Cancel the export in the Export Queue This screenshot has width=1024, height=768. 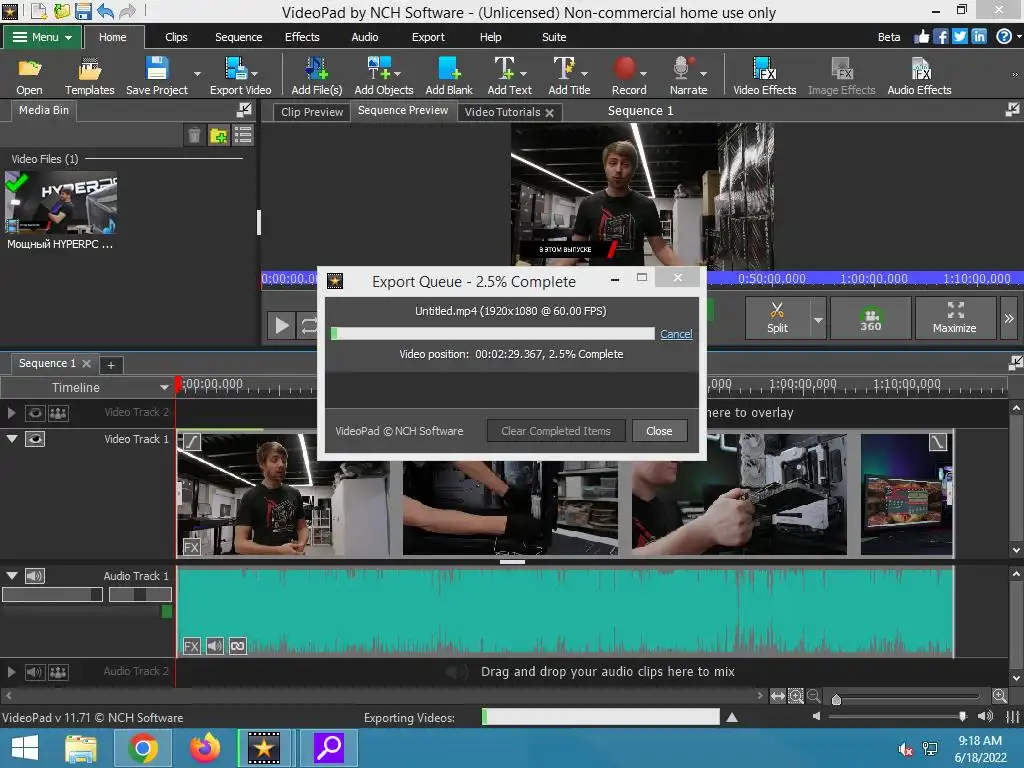tap(676, 334)
